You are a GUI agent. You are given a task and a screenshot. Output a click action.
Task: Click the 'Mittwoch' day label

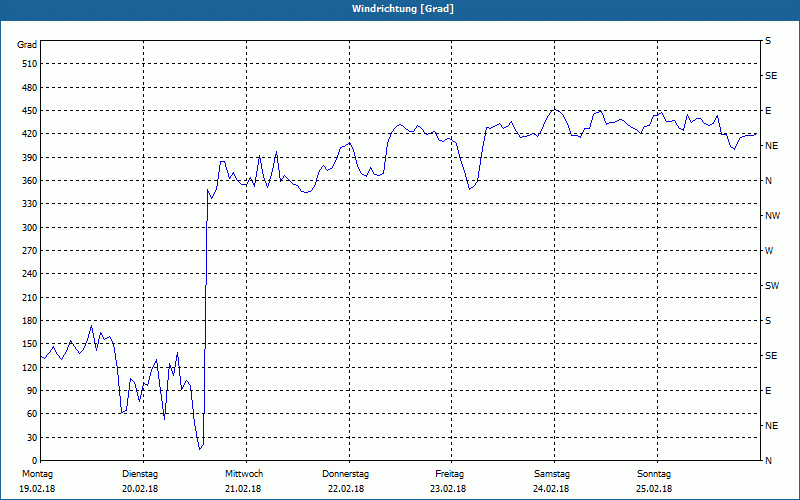(x=244, y=474)
